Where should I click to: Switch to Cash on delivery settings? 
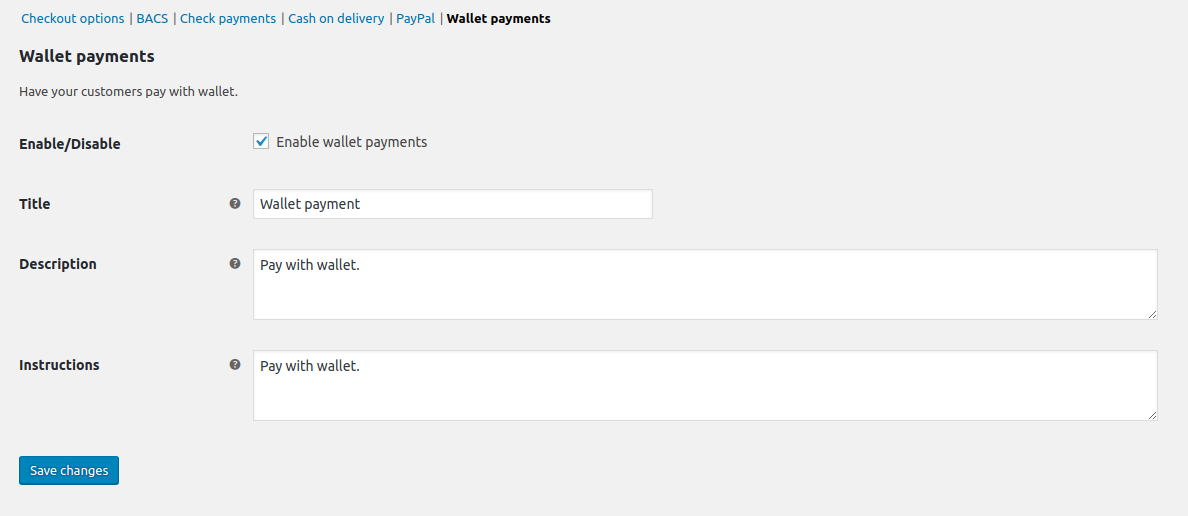[x=336, y=18]
